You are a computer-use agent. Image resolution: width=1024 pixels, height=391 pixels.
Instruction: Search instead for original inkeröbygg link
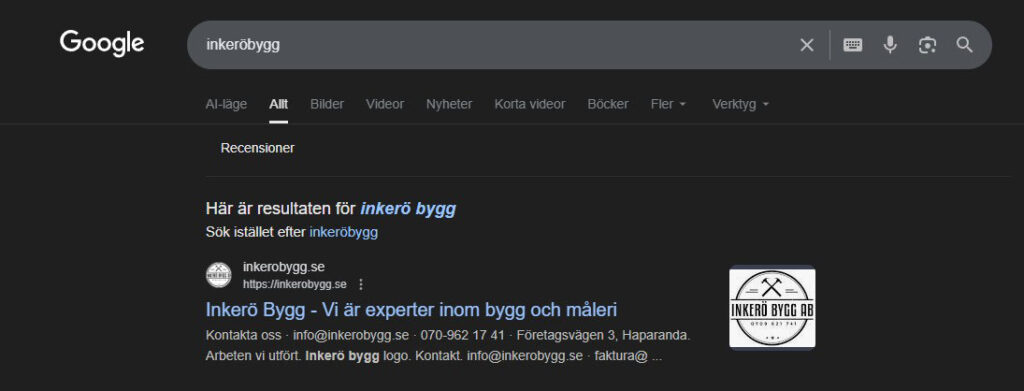(344, 232)
